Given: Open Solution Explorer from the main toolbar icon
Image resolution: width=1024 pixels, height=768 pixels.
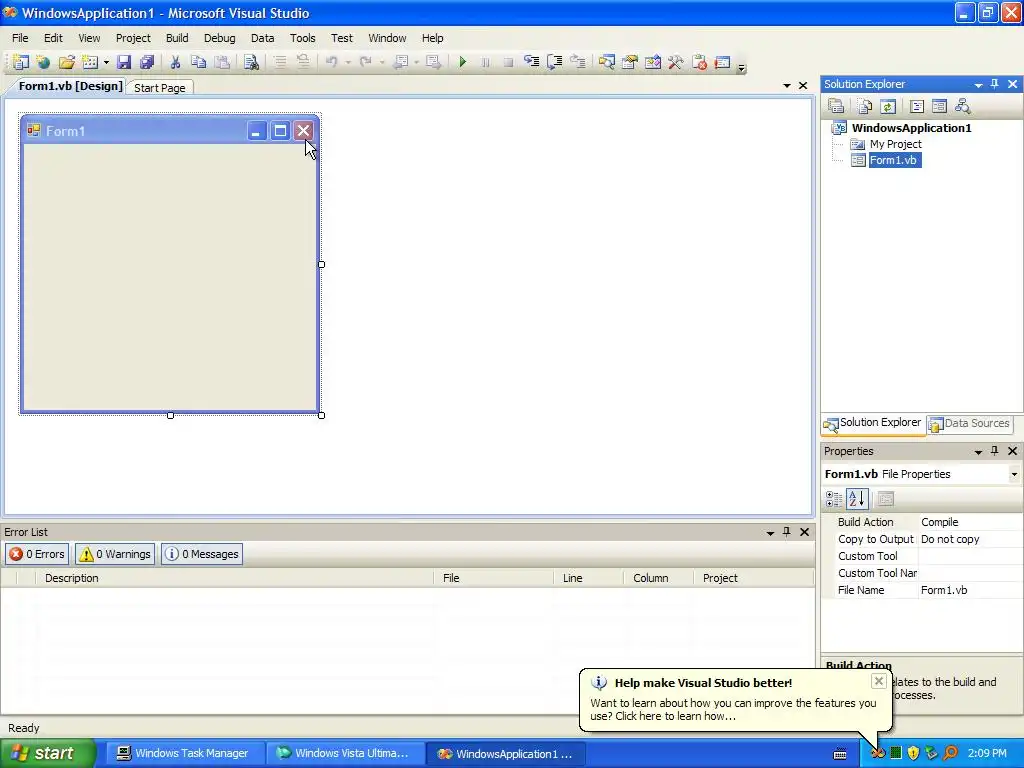Looking at the screenshot, I should click(x=607, y=62).
